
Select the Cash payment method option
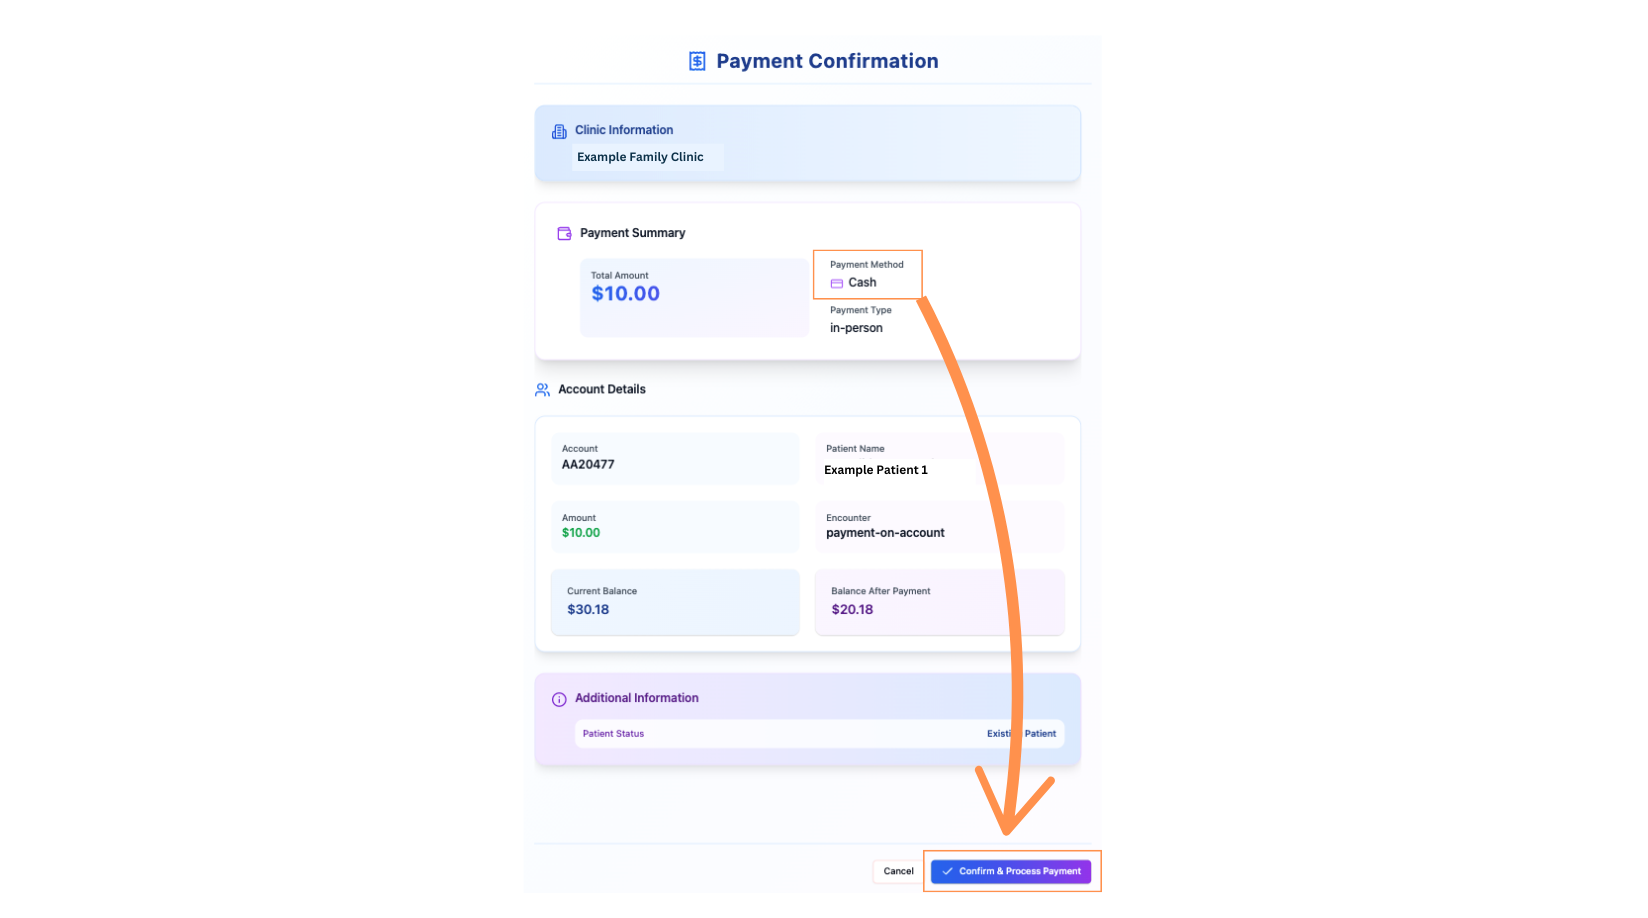pos(862,282)
